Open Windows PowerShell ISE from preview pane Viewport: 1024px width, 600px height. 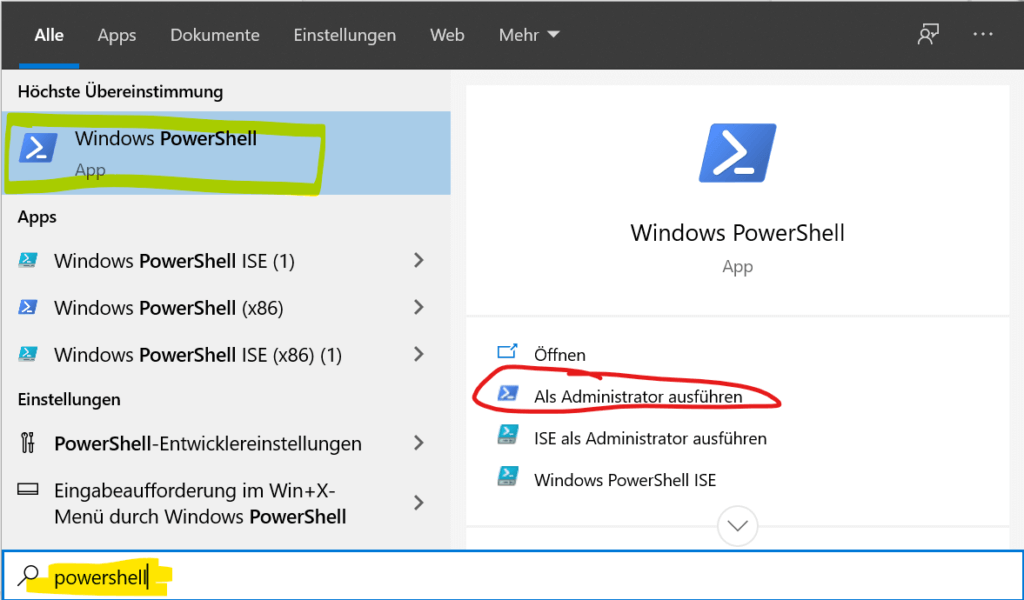[x=625, y=480]
